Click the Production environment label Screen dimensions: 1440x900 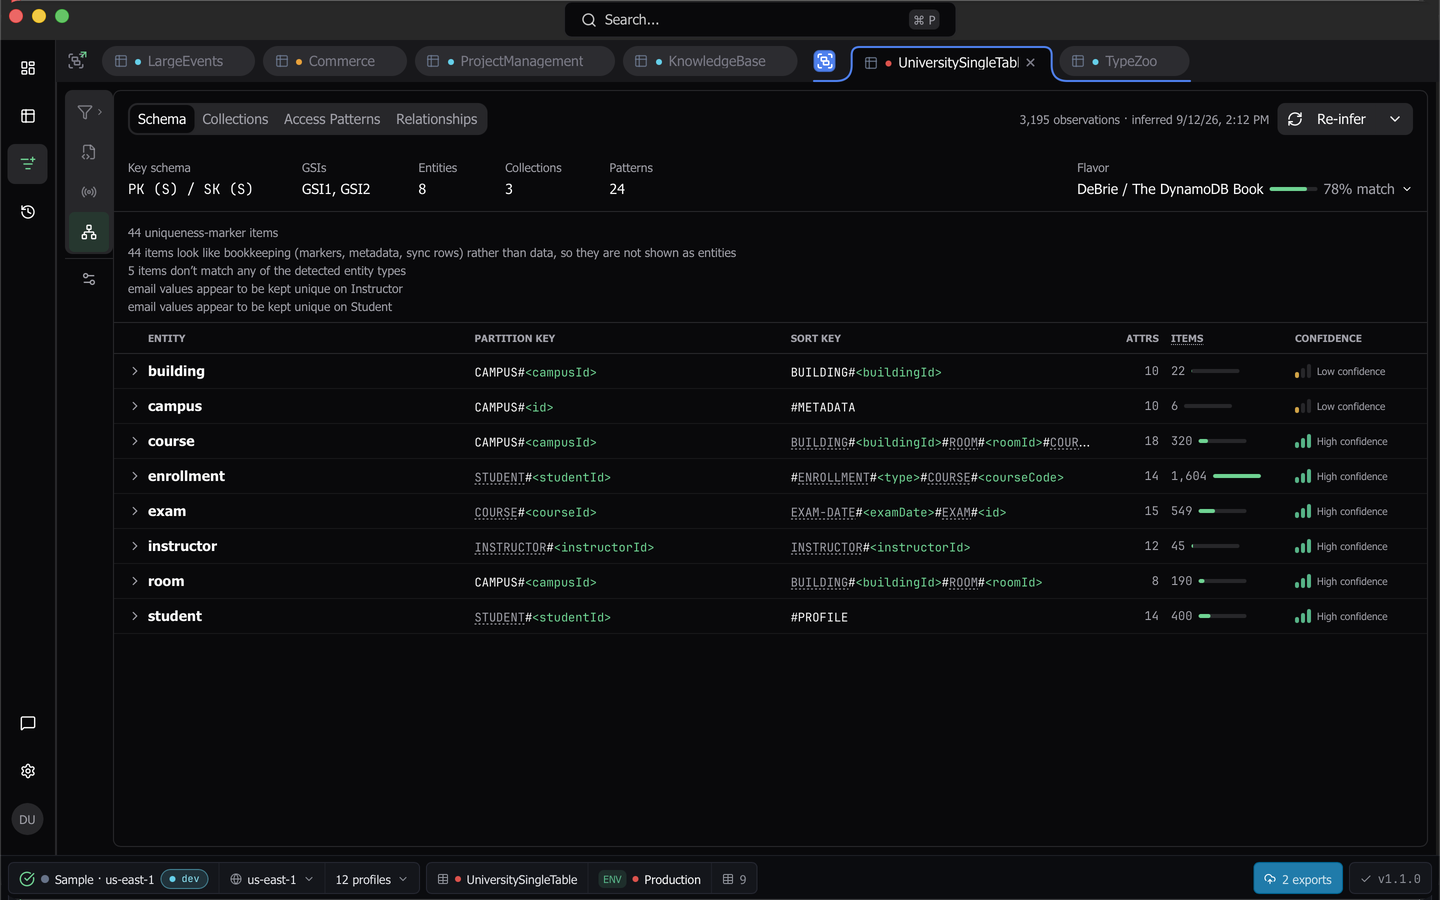672,880
